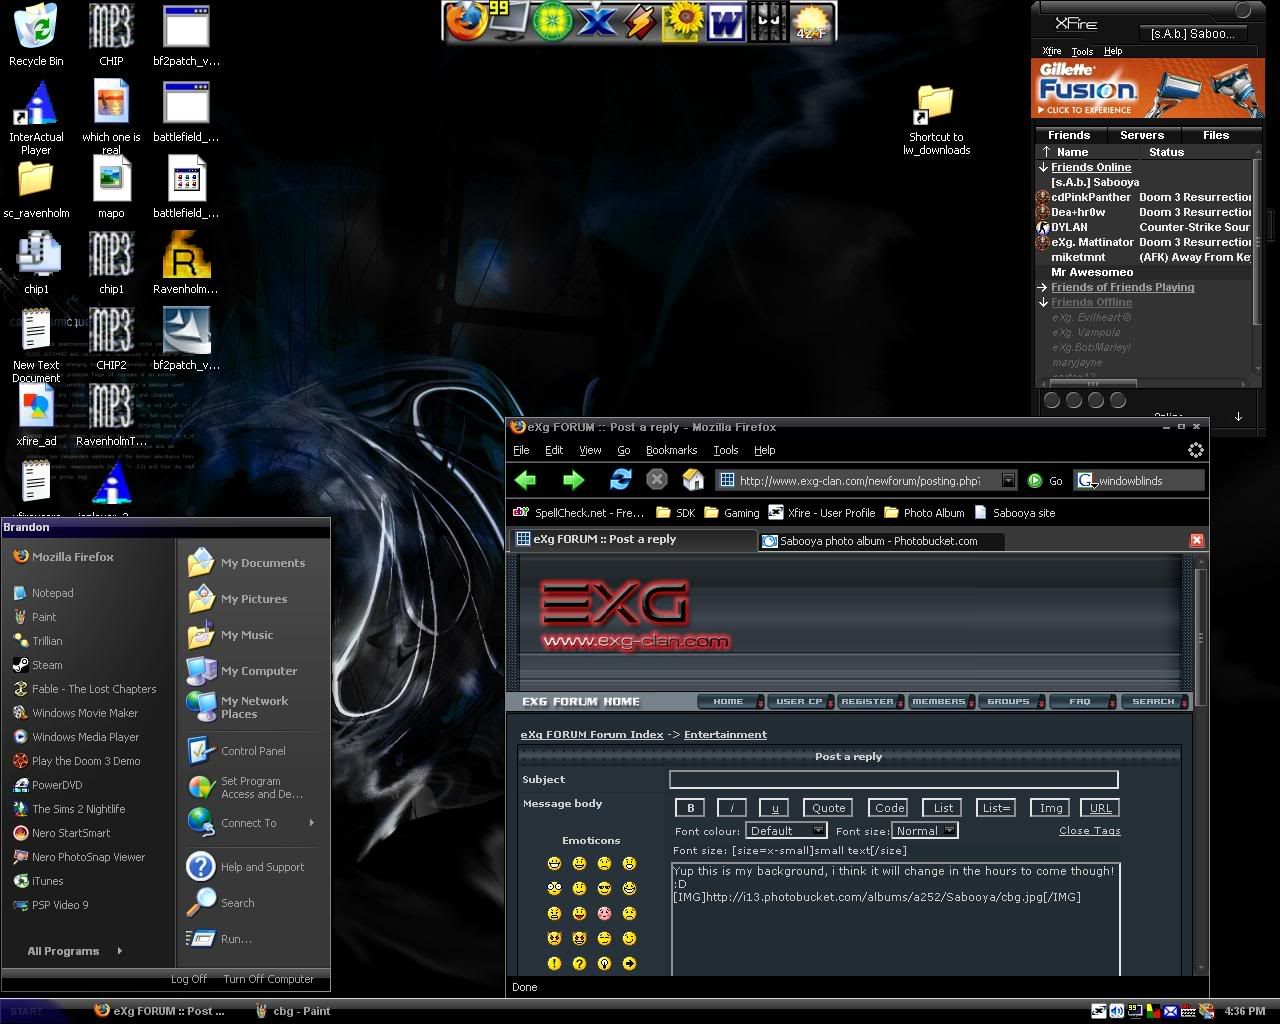Switch to Servers tab in Xfire
The width and height of the screenshot is (1280, 1024).
(1142, 135)
